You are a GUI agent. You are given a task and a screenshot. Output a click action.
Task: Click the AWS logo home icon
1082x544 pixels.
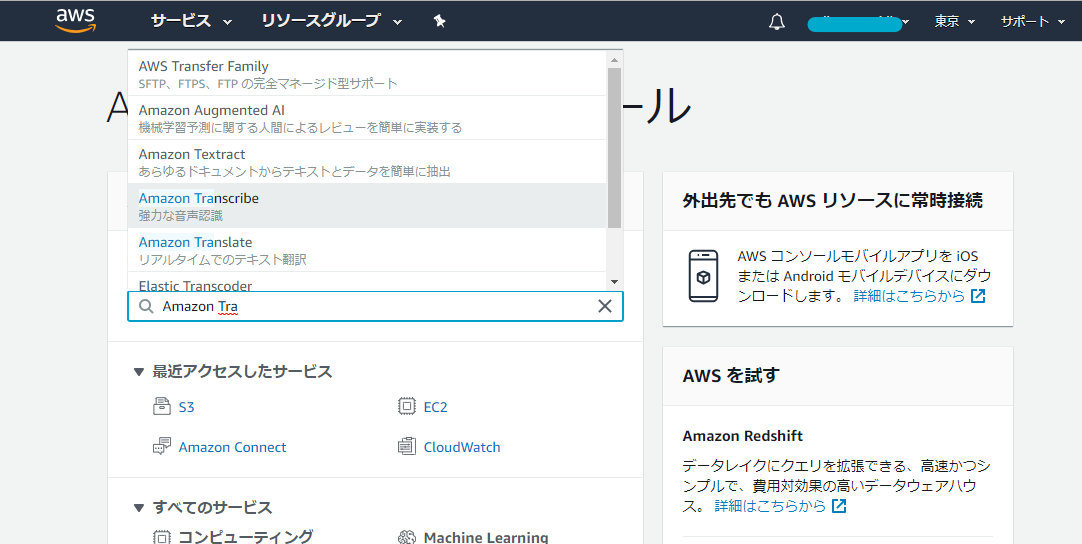(x=76, y=21)
